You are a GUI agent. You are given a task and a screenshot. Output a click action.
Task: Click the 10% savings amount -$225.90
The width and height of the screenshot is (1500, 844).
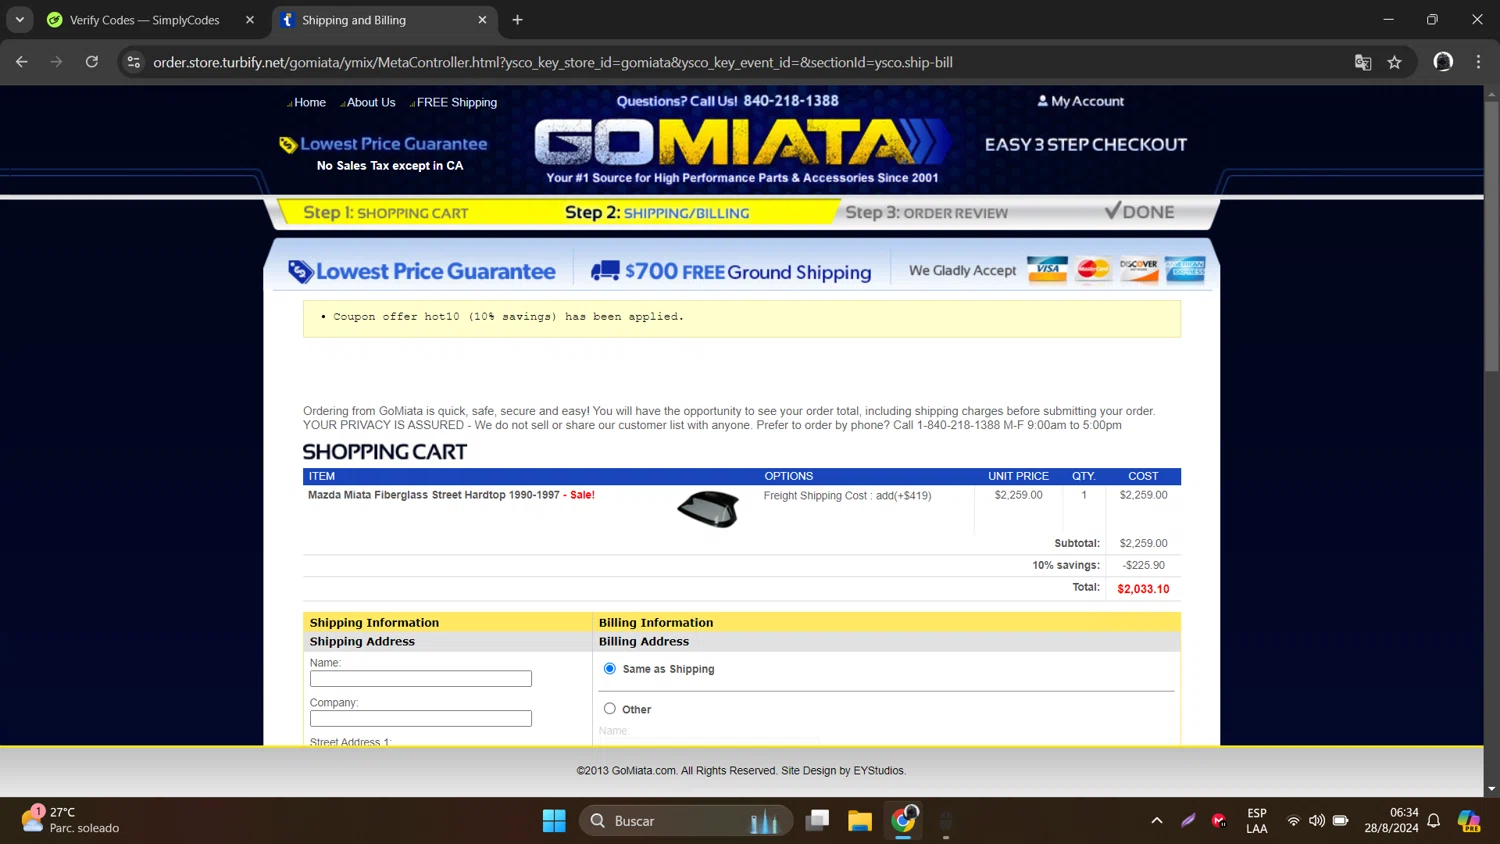point(1144,566)
